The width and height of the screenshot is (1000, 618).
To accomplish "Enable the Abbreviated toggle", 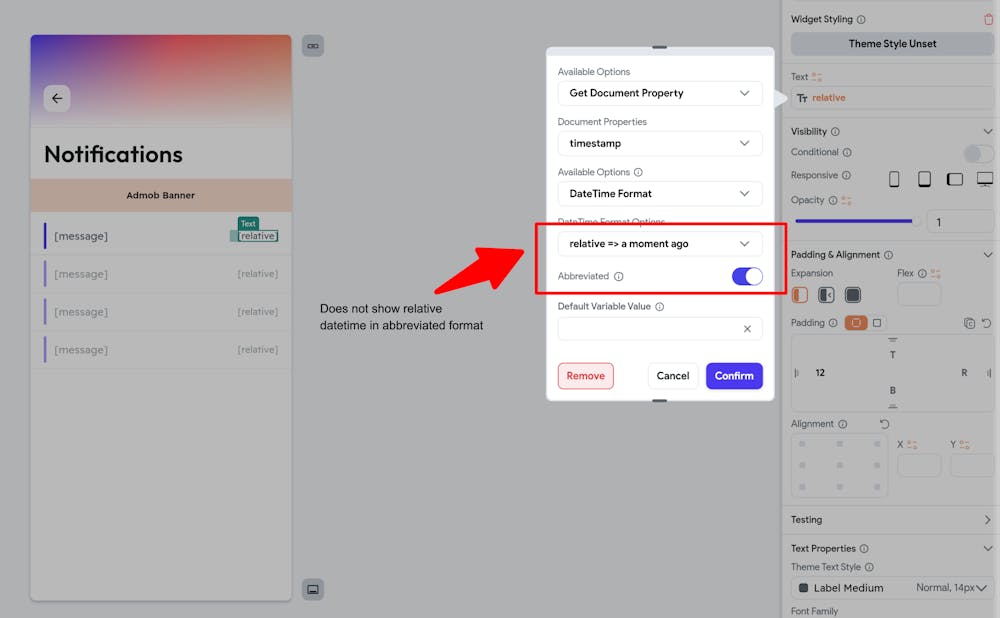I will 747,276.
